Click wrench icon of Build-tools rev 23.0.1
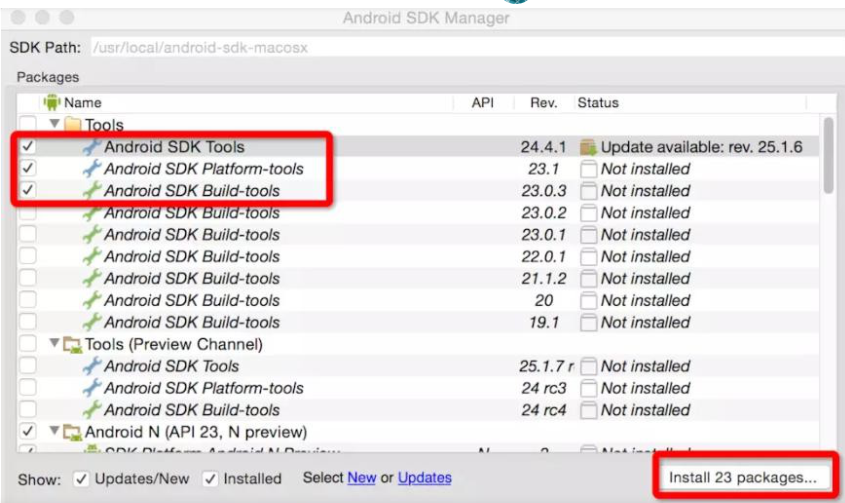This screenshot has height=503, width=845. pyautogui.click(x=92, y=235)
